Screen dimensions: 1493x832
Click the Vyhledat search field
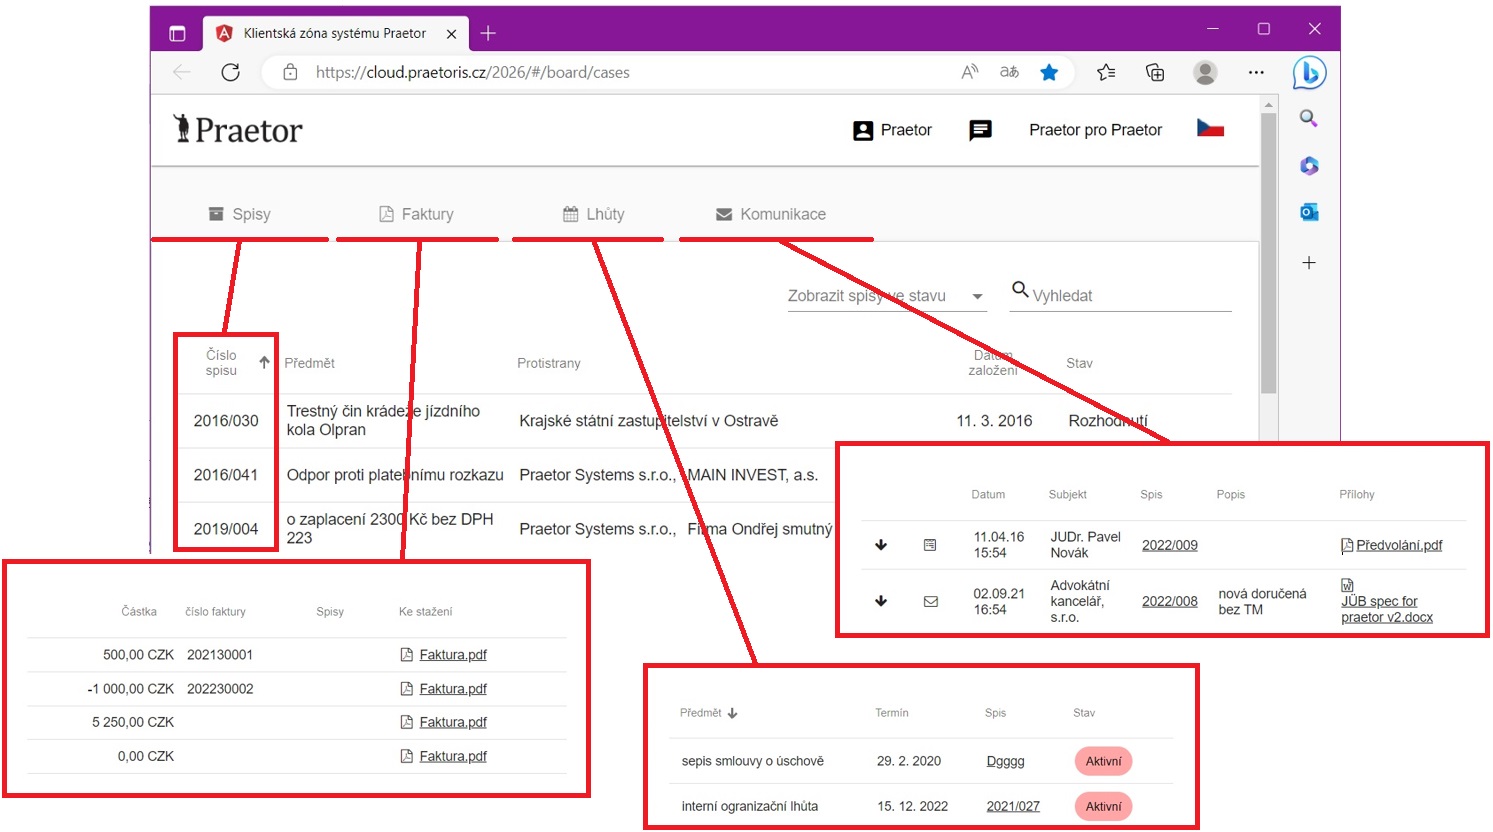[1130, 296]
